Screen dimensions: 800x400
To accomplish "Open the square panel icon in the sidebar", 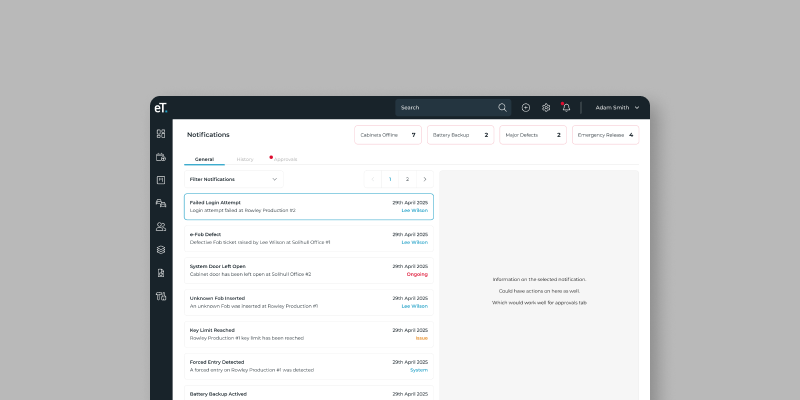I will (161, 180).
